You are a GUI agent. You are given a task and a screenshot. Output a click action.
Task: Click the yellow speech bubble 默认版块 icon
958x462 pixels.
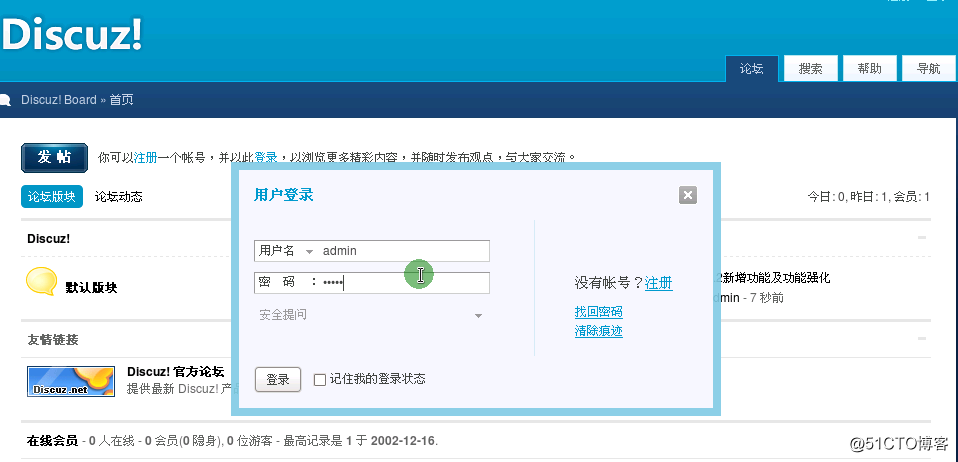point(42,282)
